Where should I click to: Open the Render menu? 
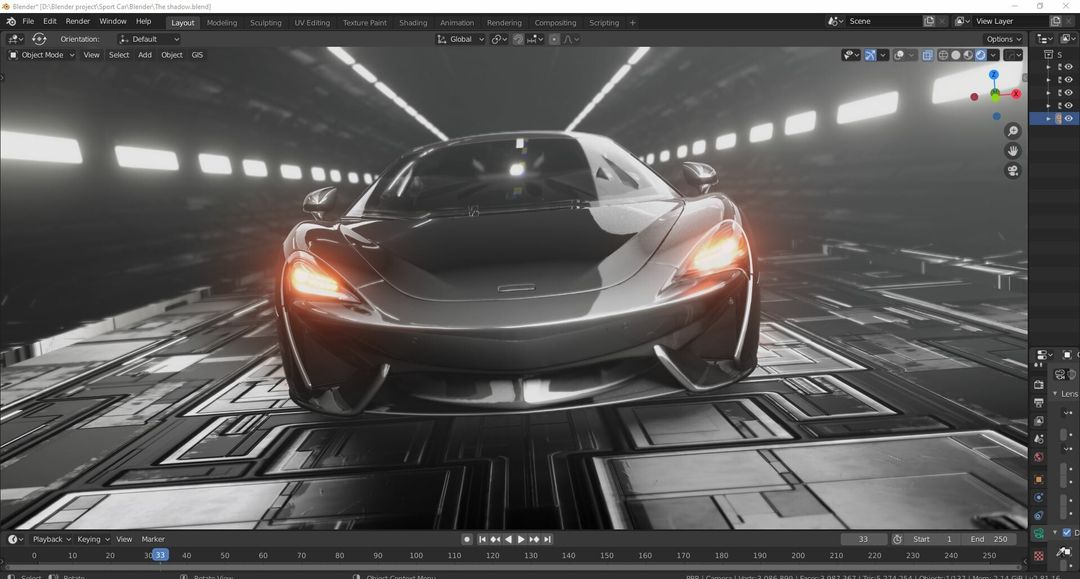77,21
